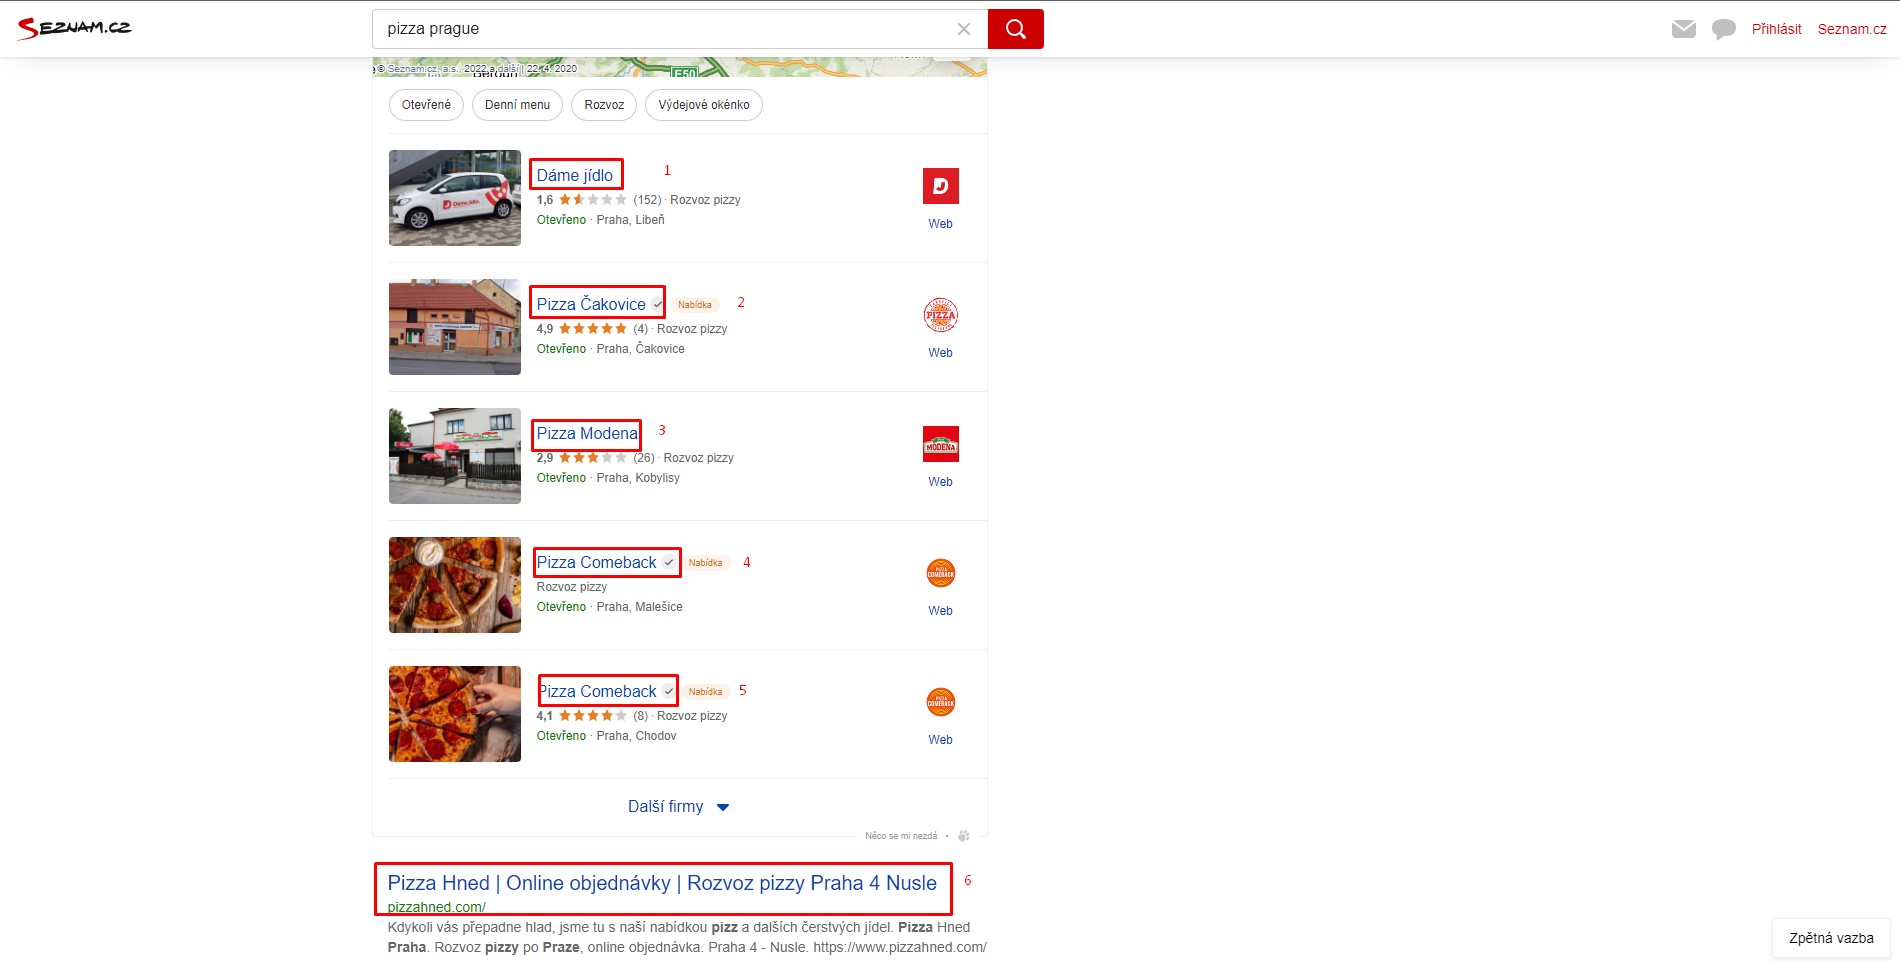Click the verified checkmark beside Pizza Comeback Chodov
The width and height of the screenshot is (1900, 967).
pyautogui.click(x=668, y=691)
